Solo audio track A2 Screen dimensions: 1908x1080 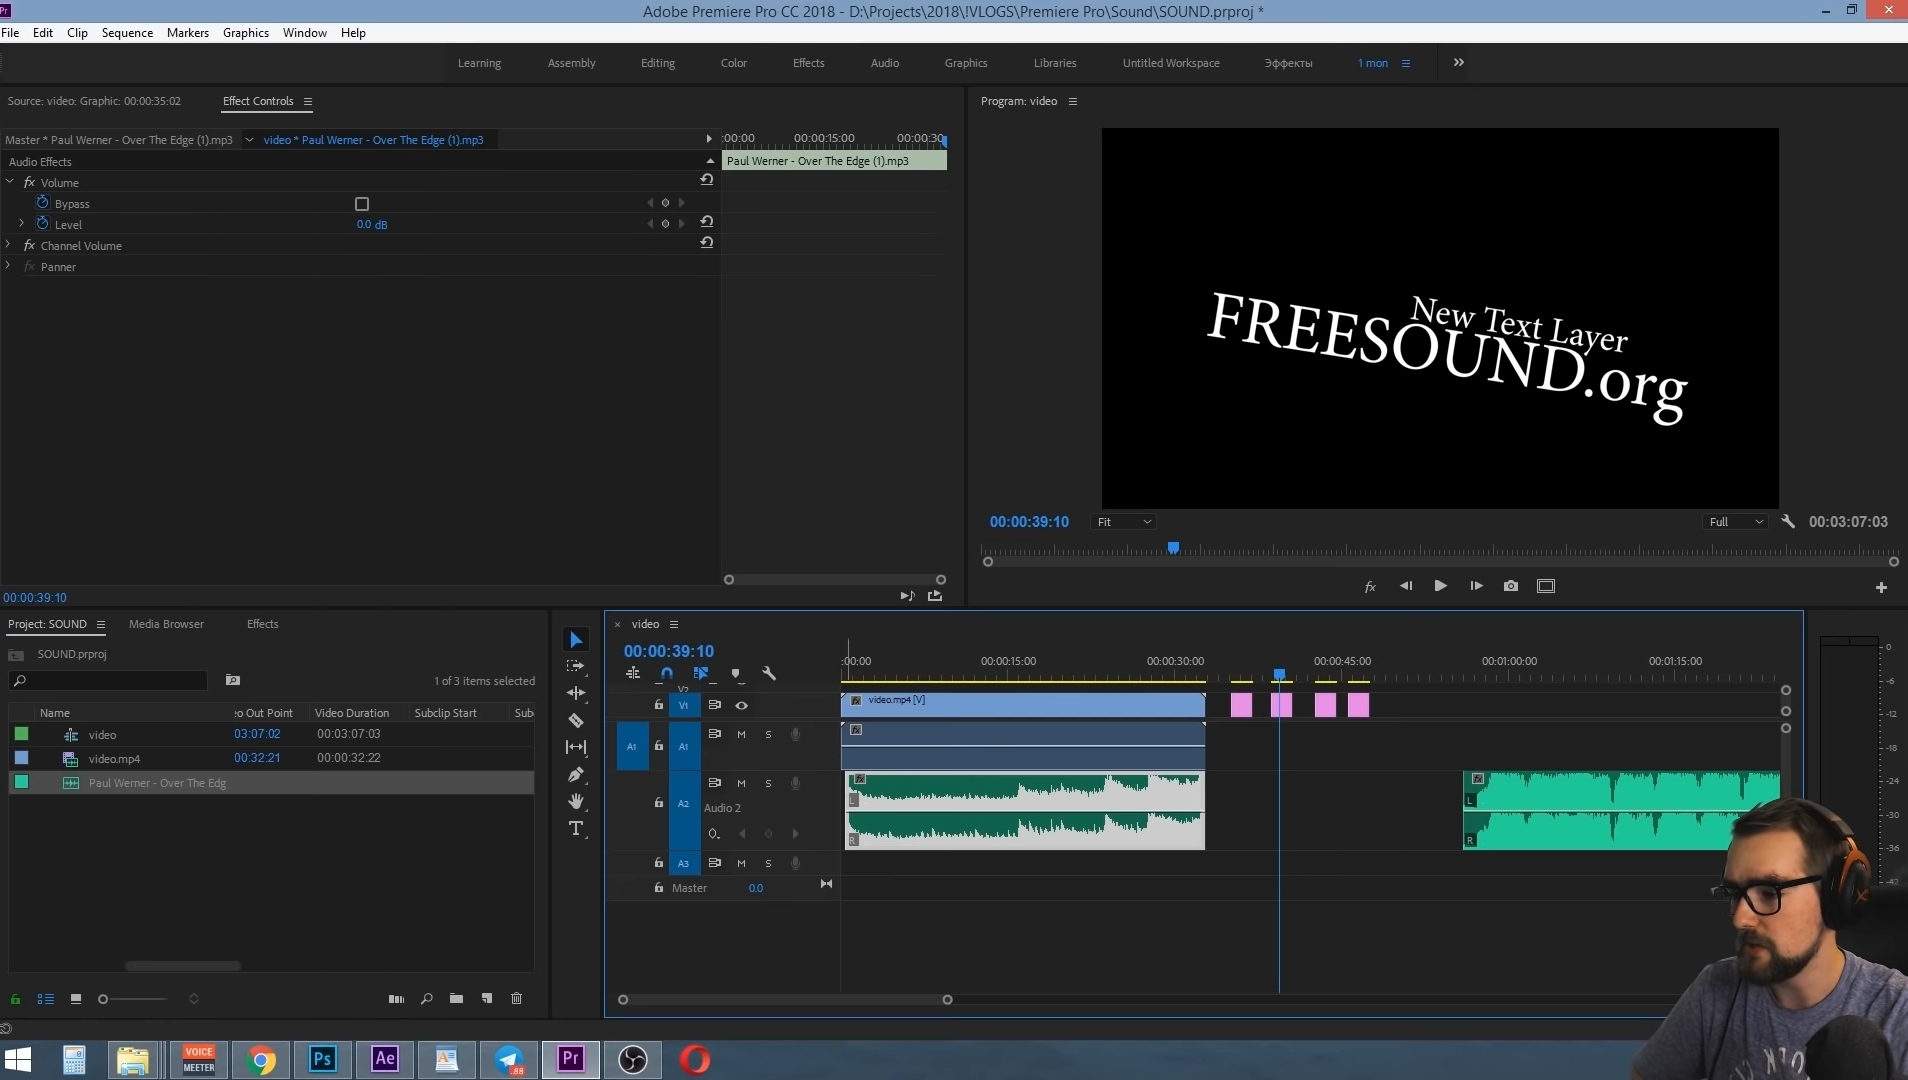point(768,783)
